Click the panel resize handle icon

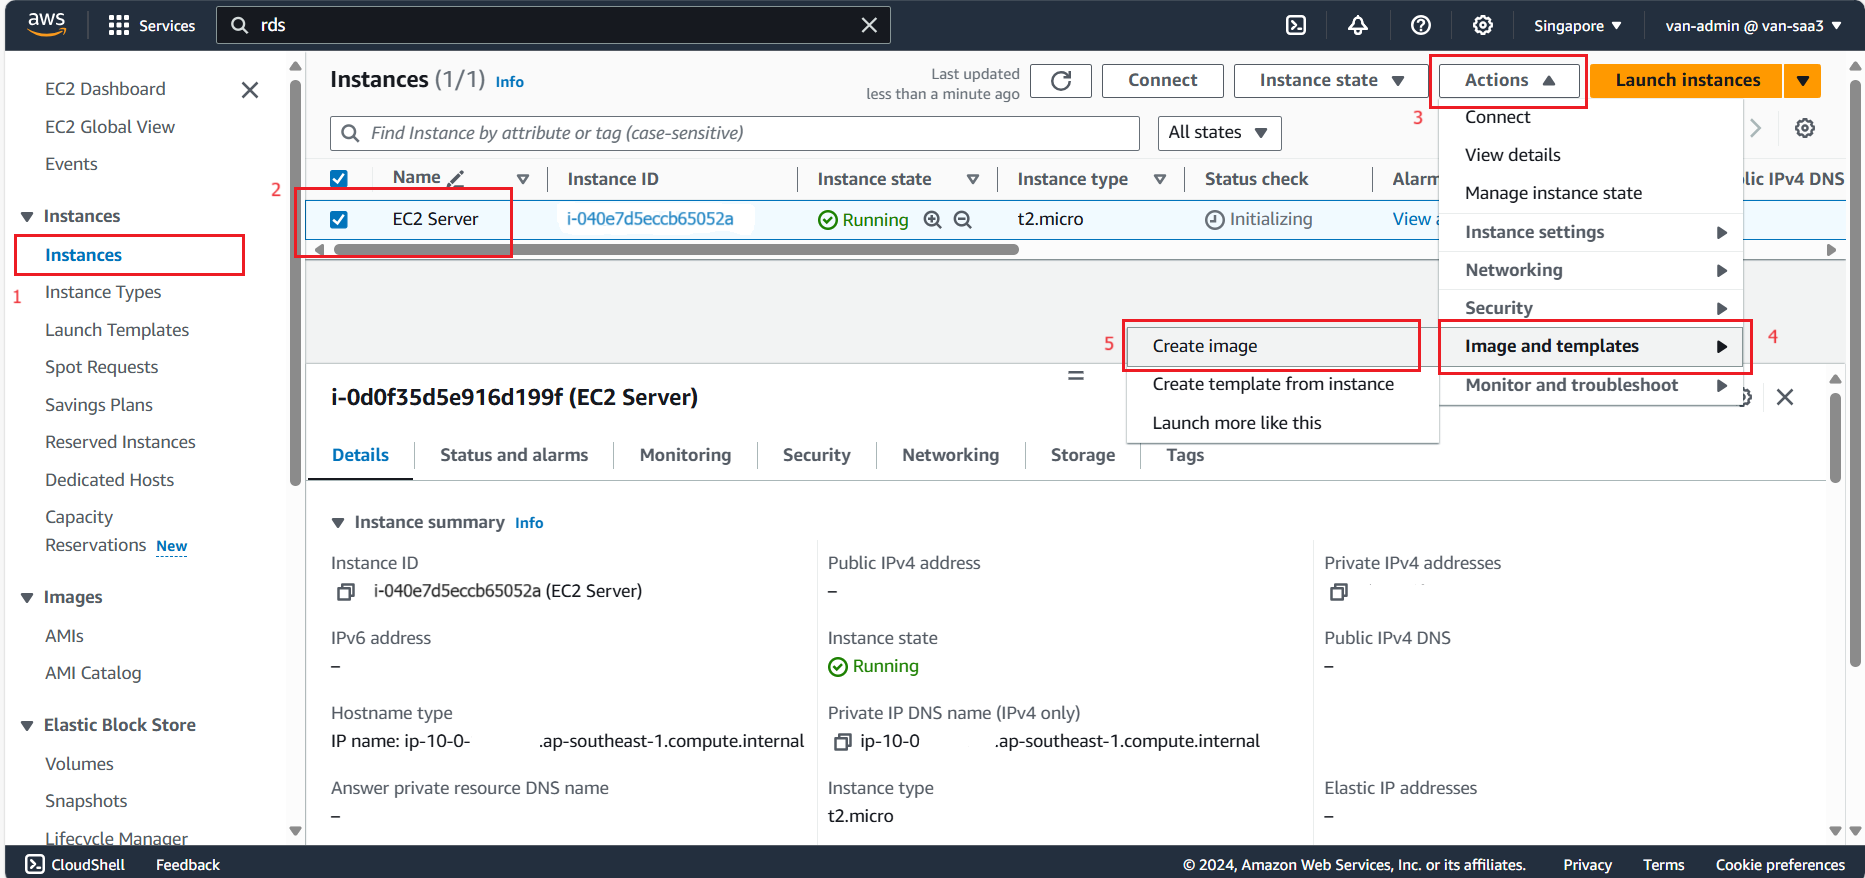(x=1076, y=376)
